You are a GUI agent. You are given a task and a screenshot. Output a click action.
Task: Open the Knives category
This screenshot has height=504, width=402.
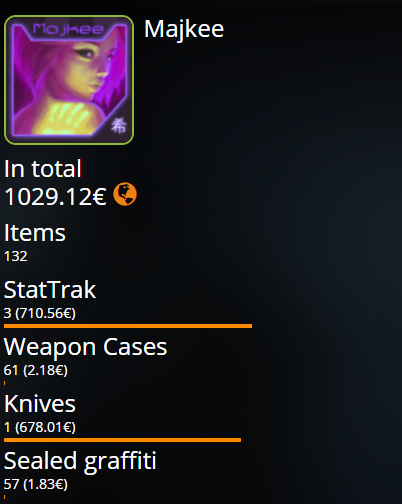coord(40,404)
